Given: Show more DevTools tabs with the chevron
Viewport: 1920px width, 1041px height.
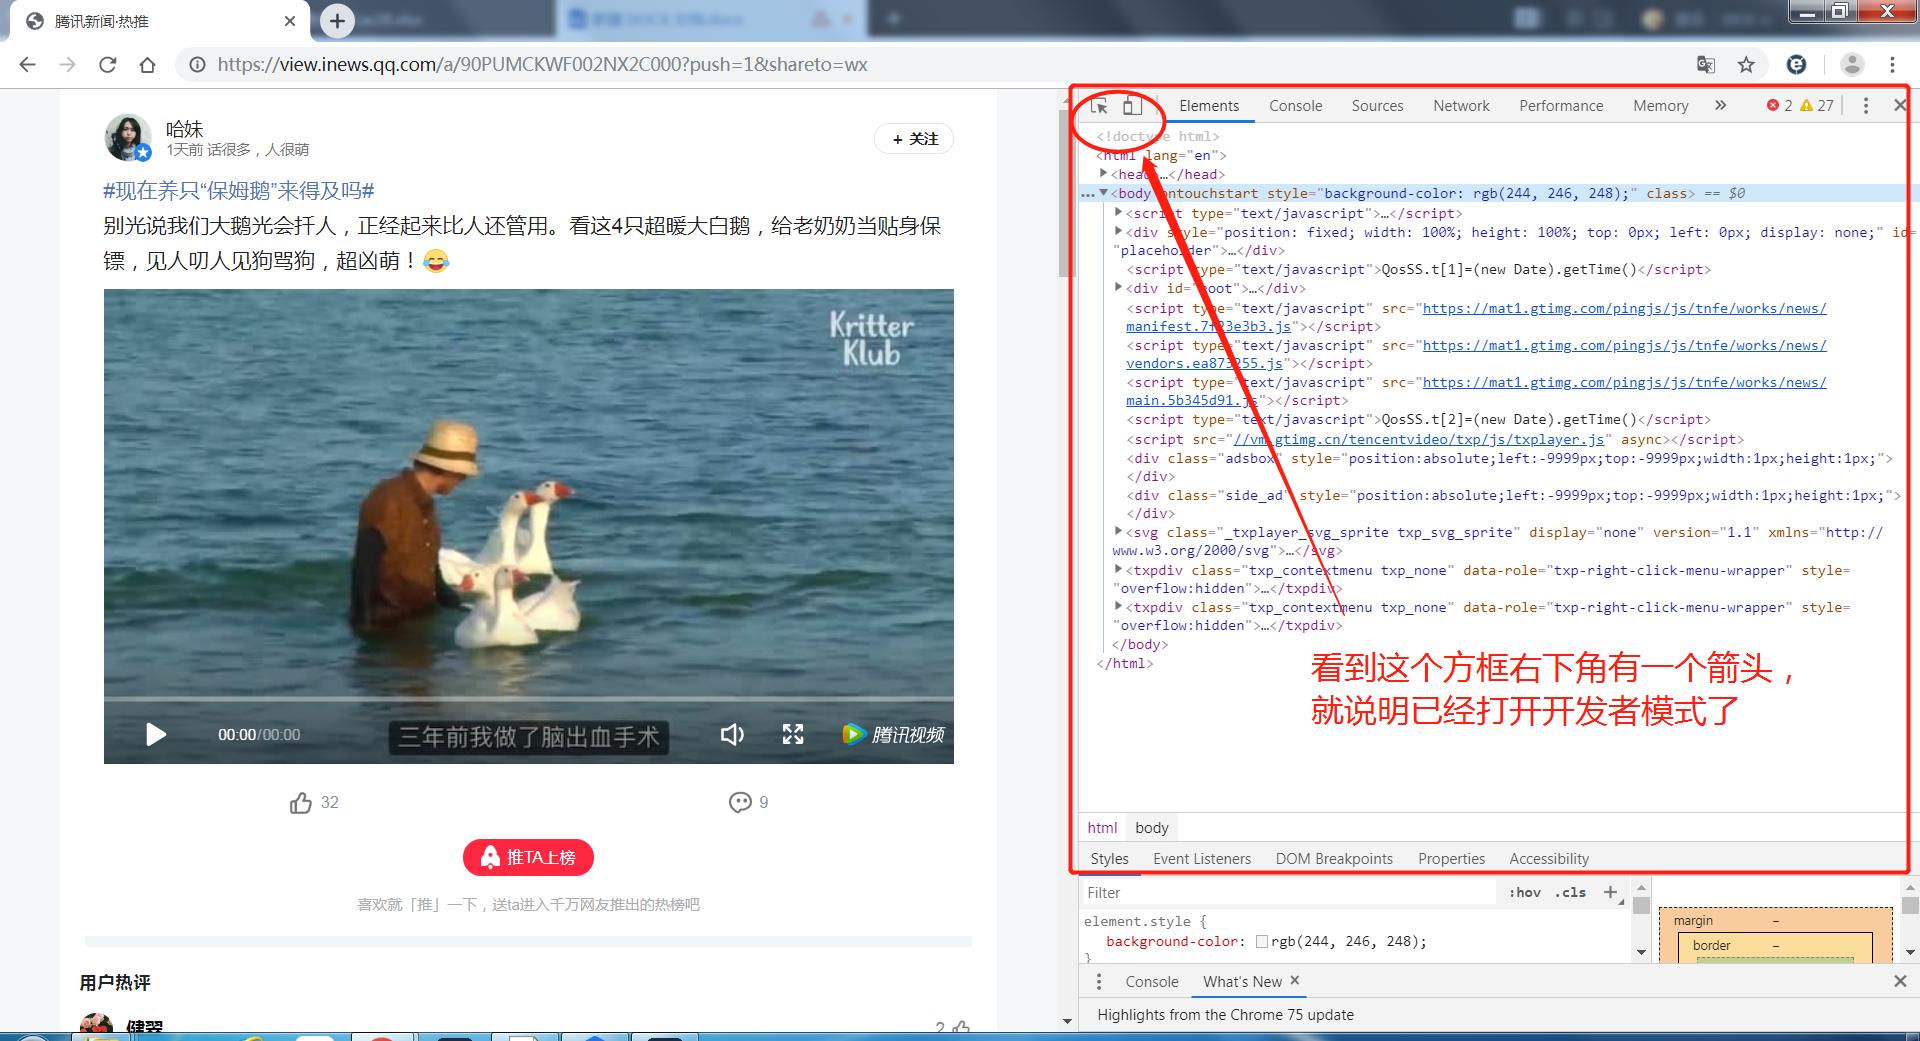Looking at the screenshot, I should tap(1720, 105).
